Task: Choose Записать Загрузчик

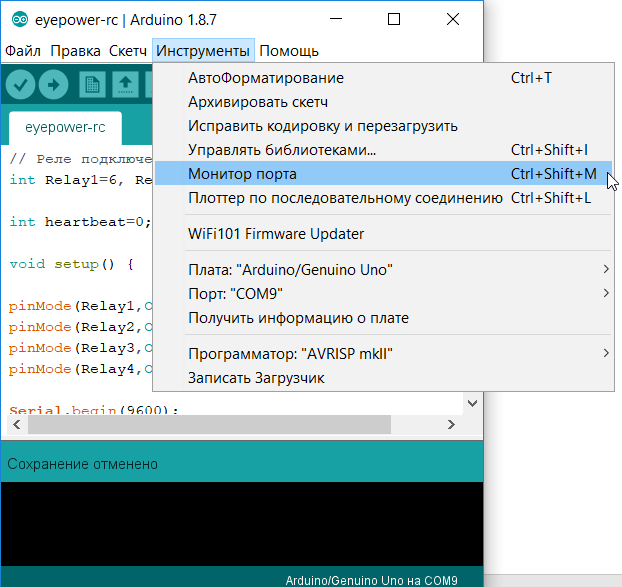Action: 383,378
